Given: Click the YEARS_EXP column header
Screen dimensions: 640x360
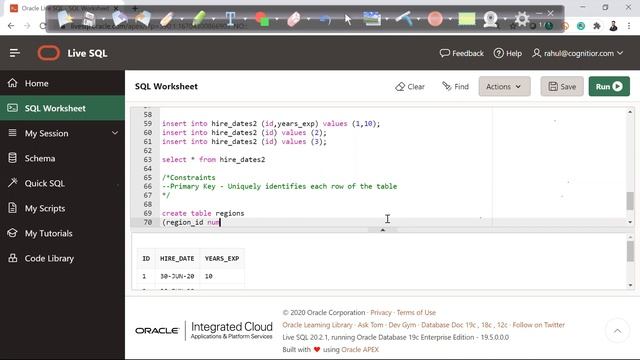Looking at the screenshot, I should coord(222,258).
